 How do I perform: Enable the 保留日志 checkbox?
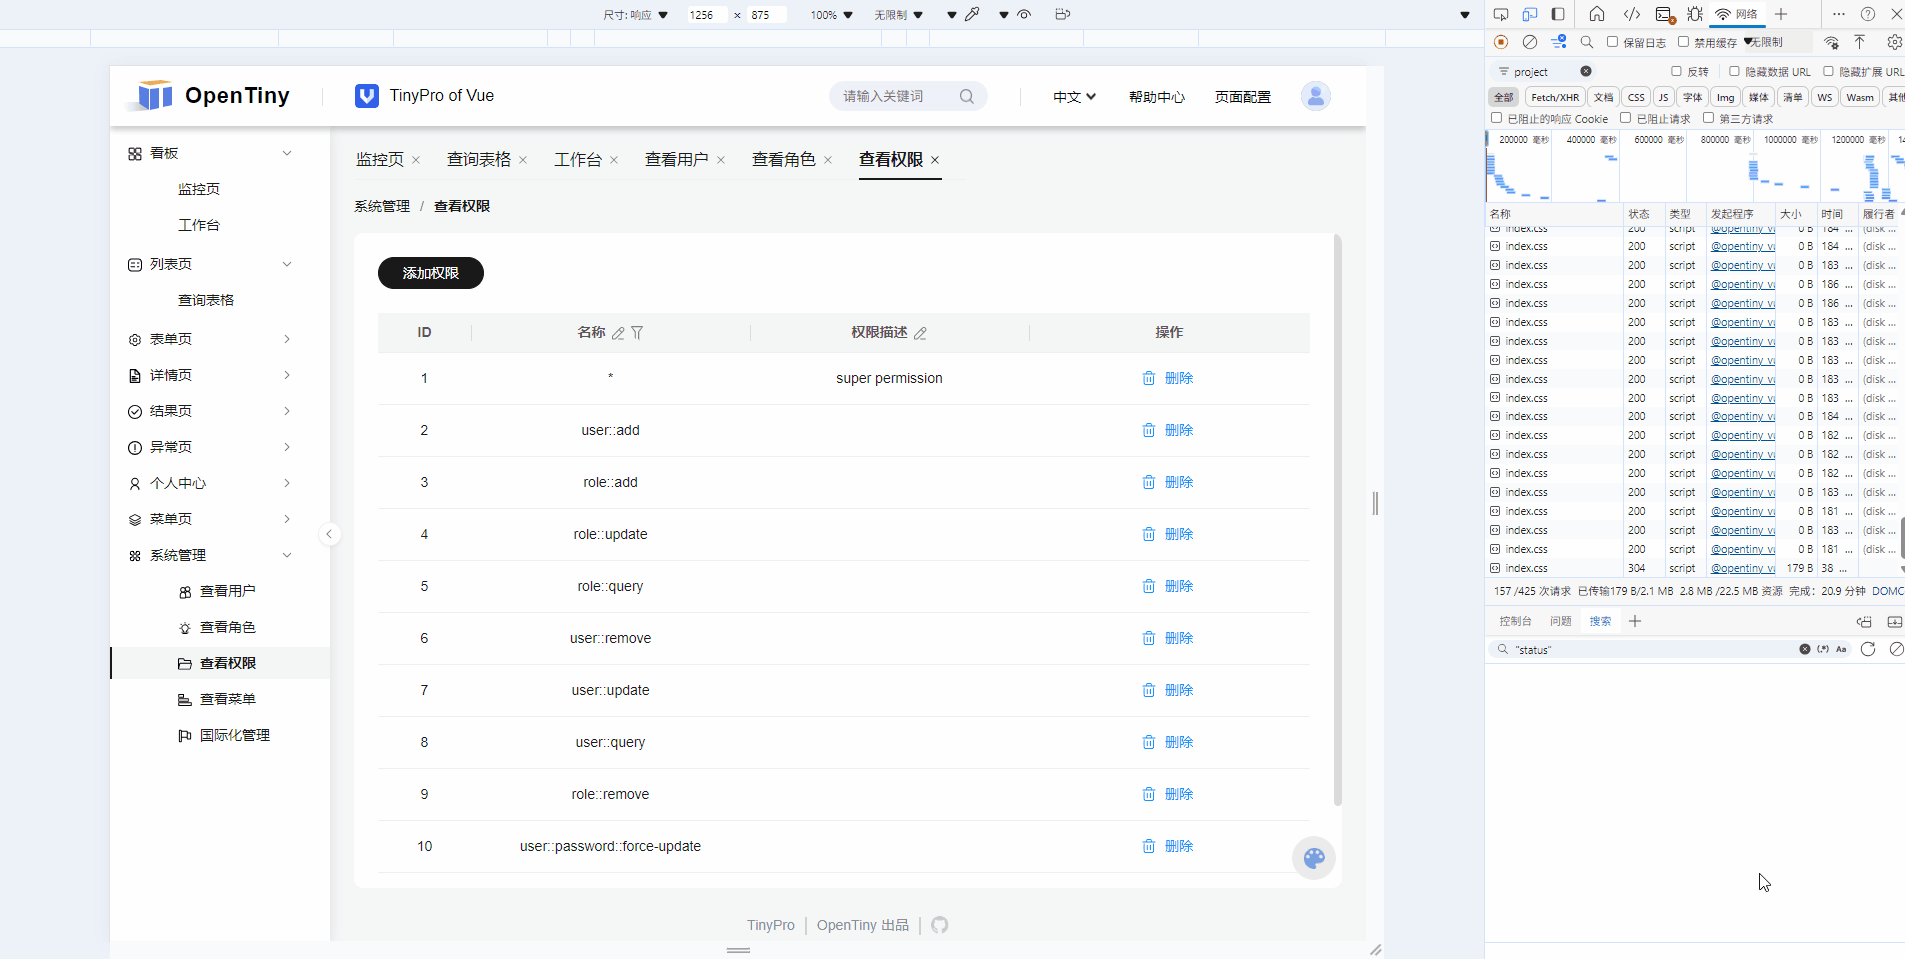point(1611,42)
